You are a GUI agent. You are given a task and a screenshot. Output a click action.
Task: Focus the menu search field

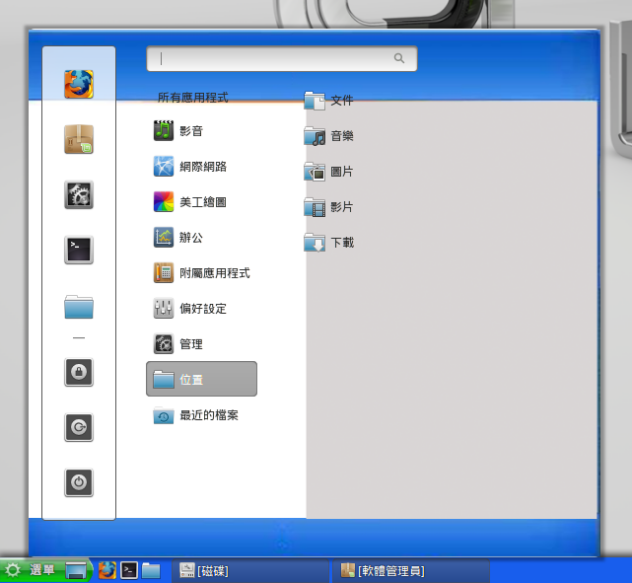click(x=282, y=59)
